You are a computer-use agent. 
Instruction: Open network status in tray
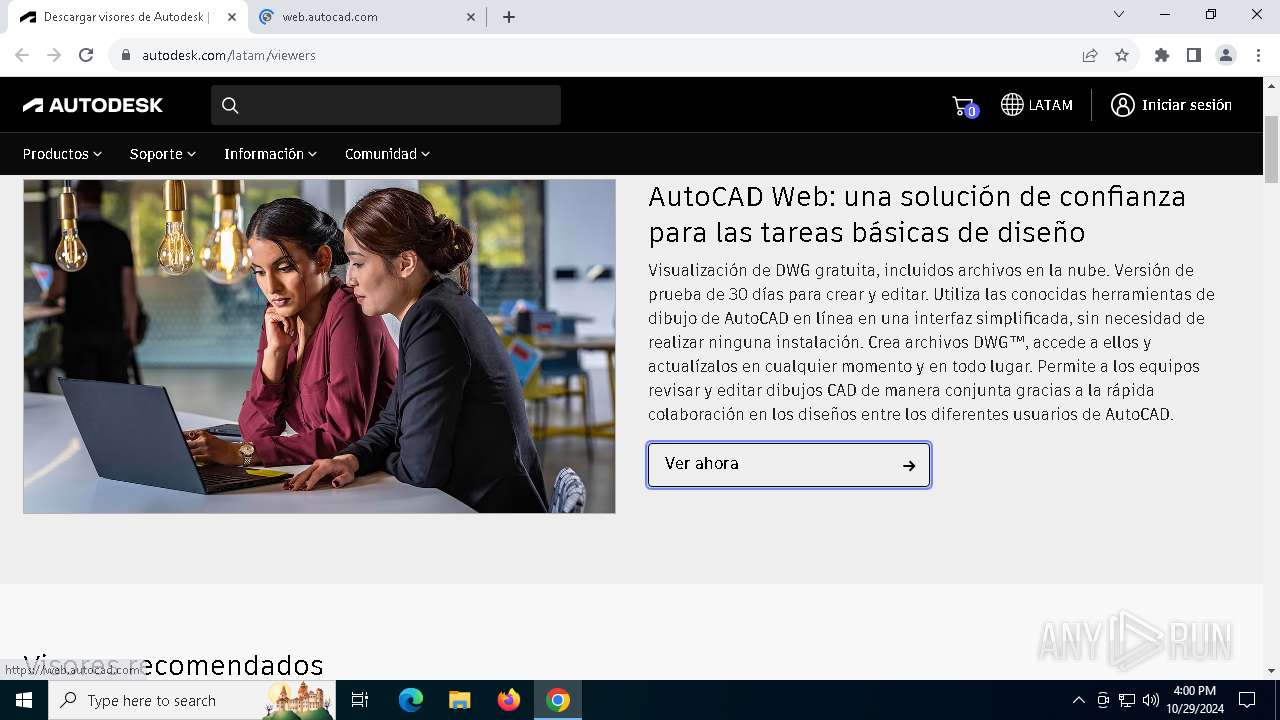tap(1127, 700)
